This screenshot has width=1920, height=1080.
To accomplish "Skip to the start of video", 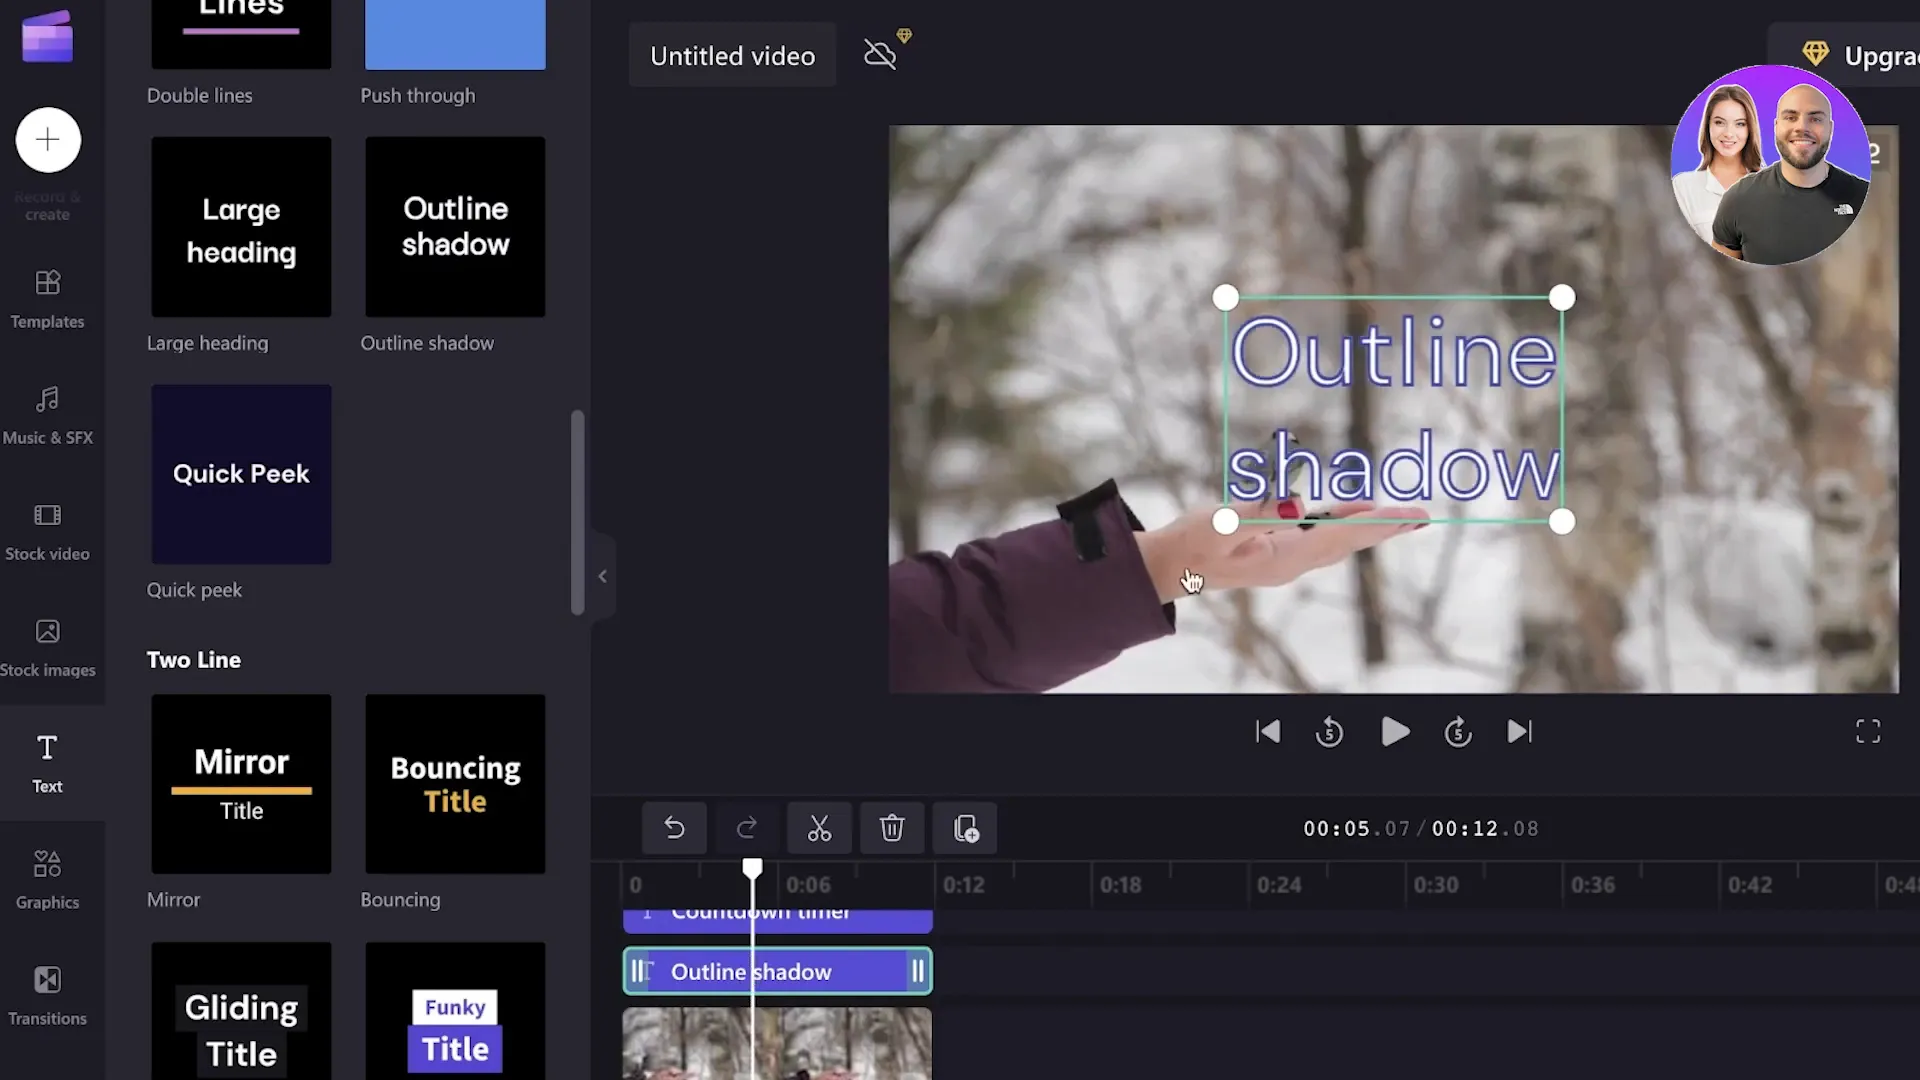I will coord(1268,732).
